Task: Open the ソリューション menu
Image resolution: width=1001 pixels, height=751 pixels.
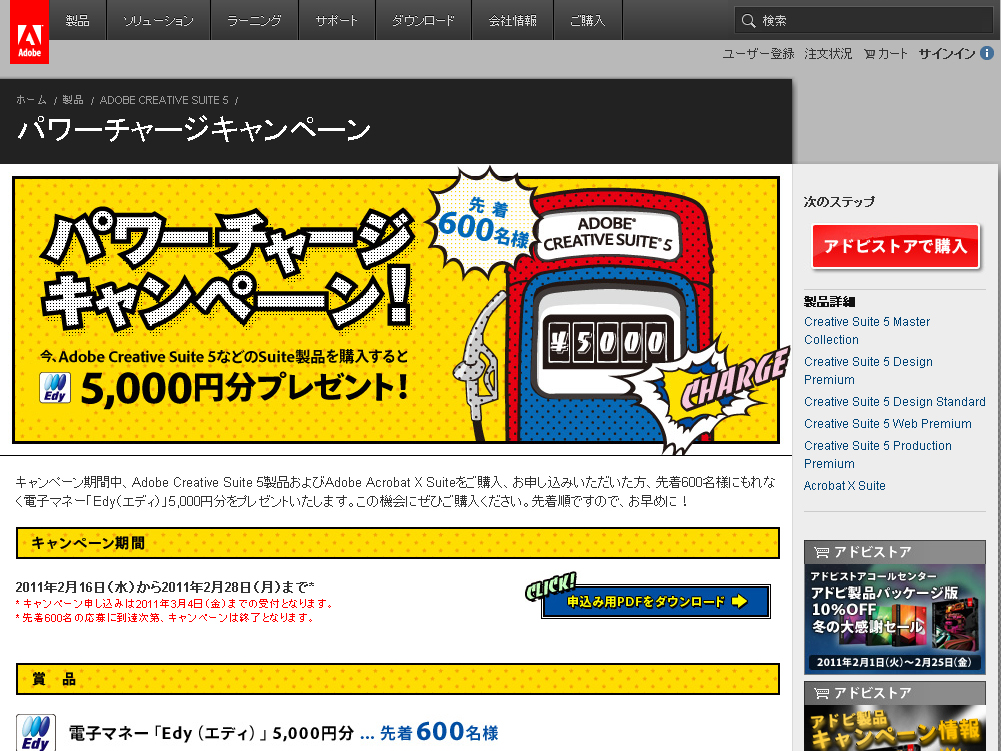Action: (x=158, y=20)
